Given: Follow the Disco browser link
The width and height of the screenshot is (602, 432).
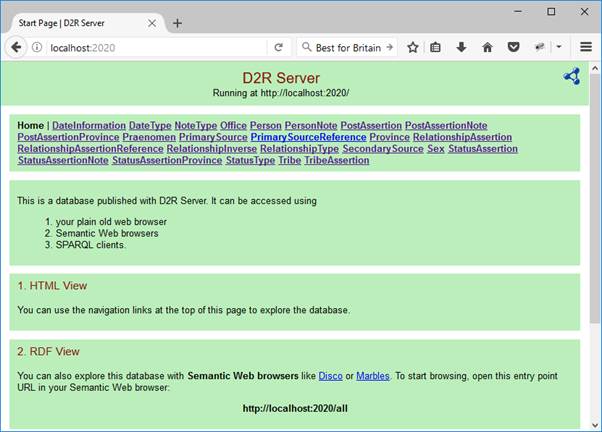Looking at the screenshot, I should (x=330, y=375).
